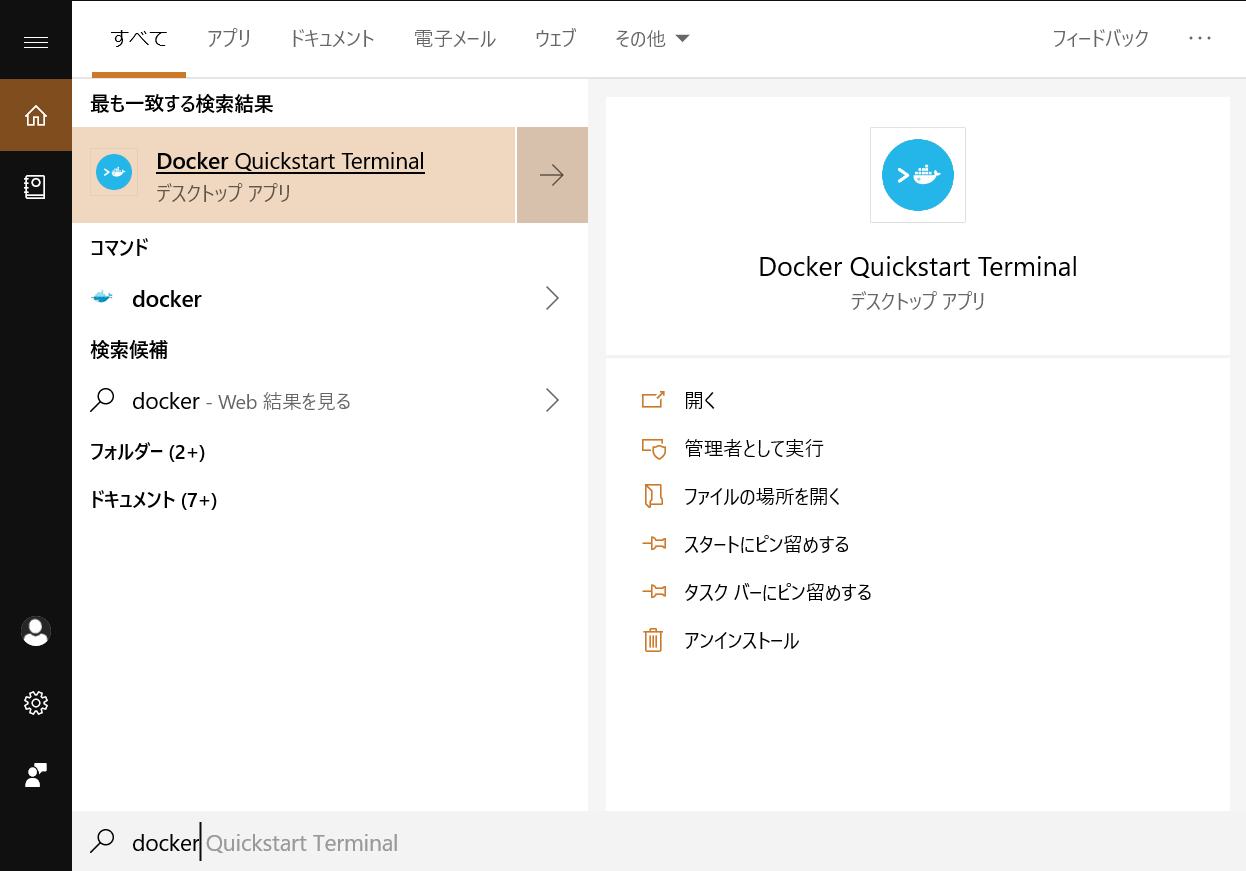Switch to the 電子メール tab
1246x871 pixels.
(455, 39)
